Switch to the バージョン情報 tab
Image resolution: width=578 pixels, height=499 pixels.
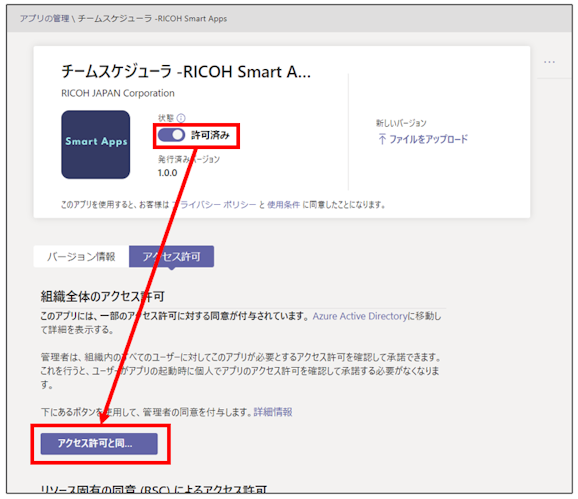[x=81, y=256]
